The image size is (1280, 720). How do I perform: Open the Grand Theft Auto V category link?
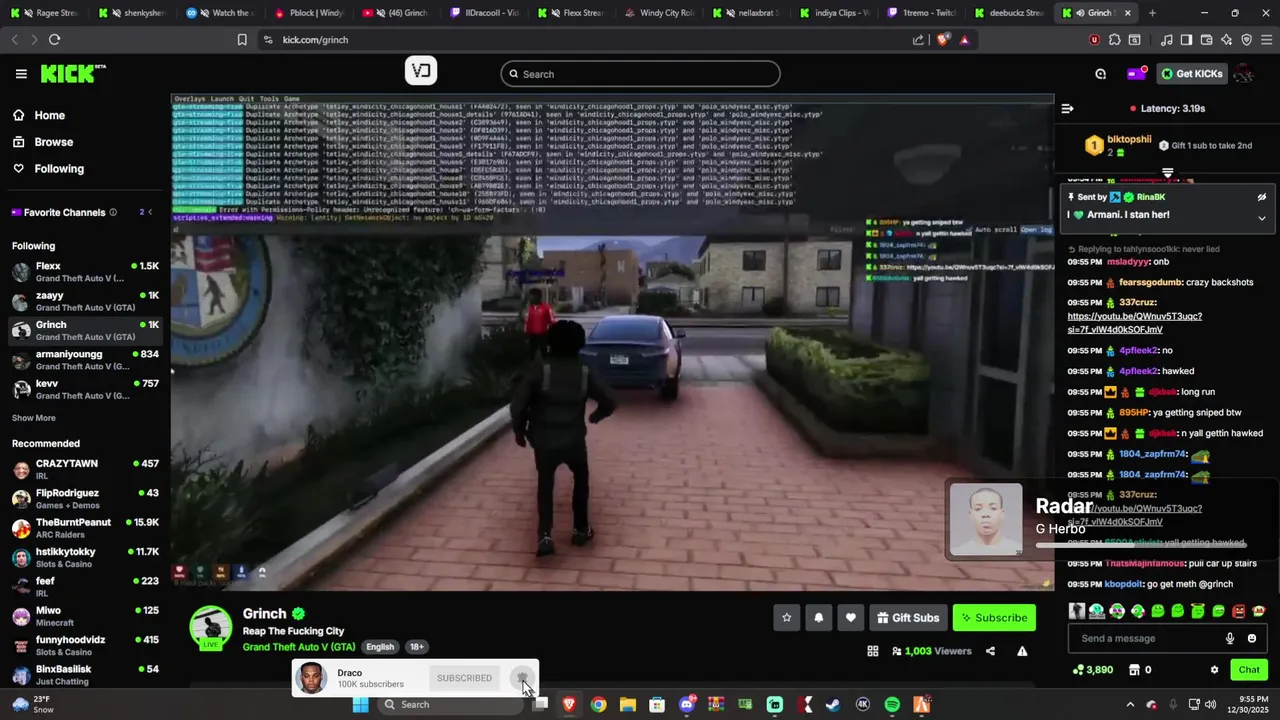[x=299, y=647]
